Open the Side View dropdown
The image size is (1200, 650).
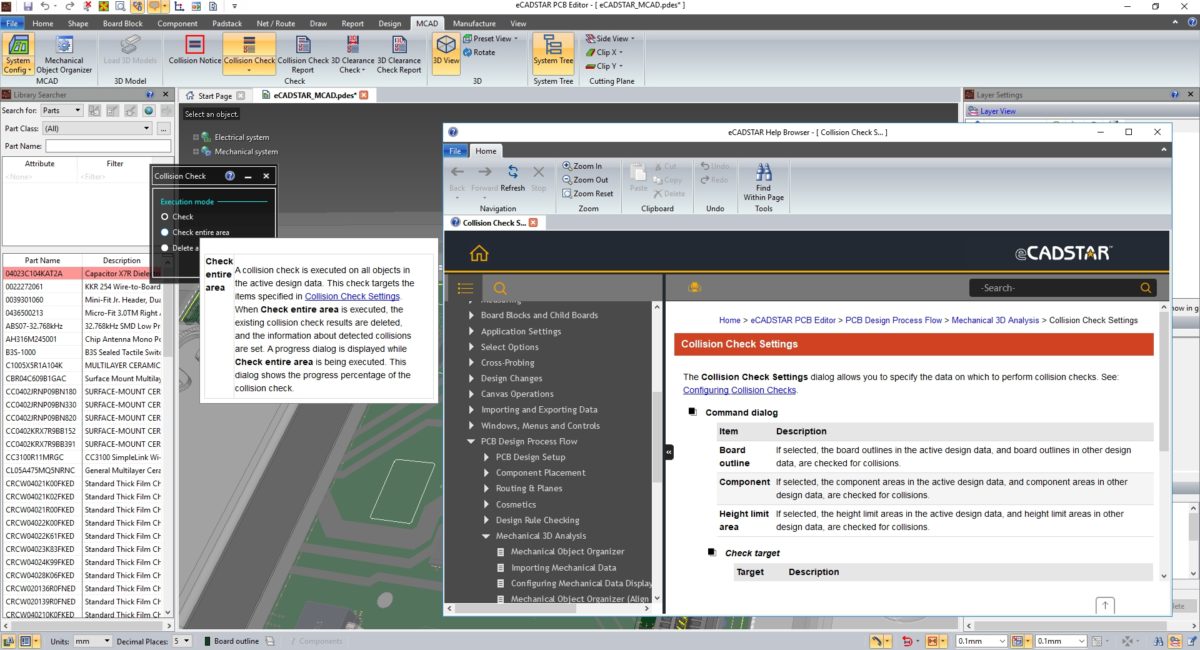tap(609, 39)
